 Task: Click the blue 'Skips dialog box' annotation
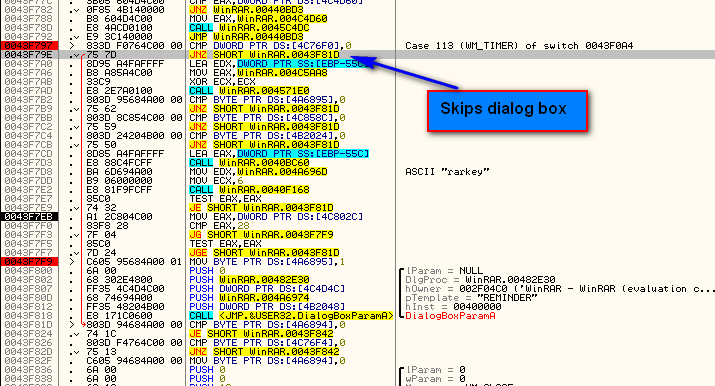pyautogui.click(x=507, y=111)
